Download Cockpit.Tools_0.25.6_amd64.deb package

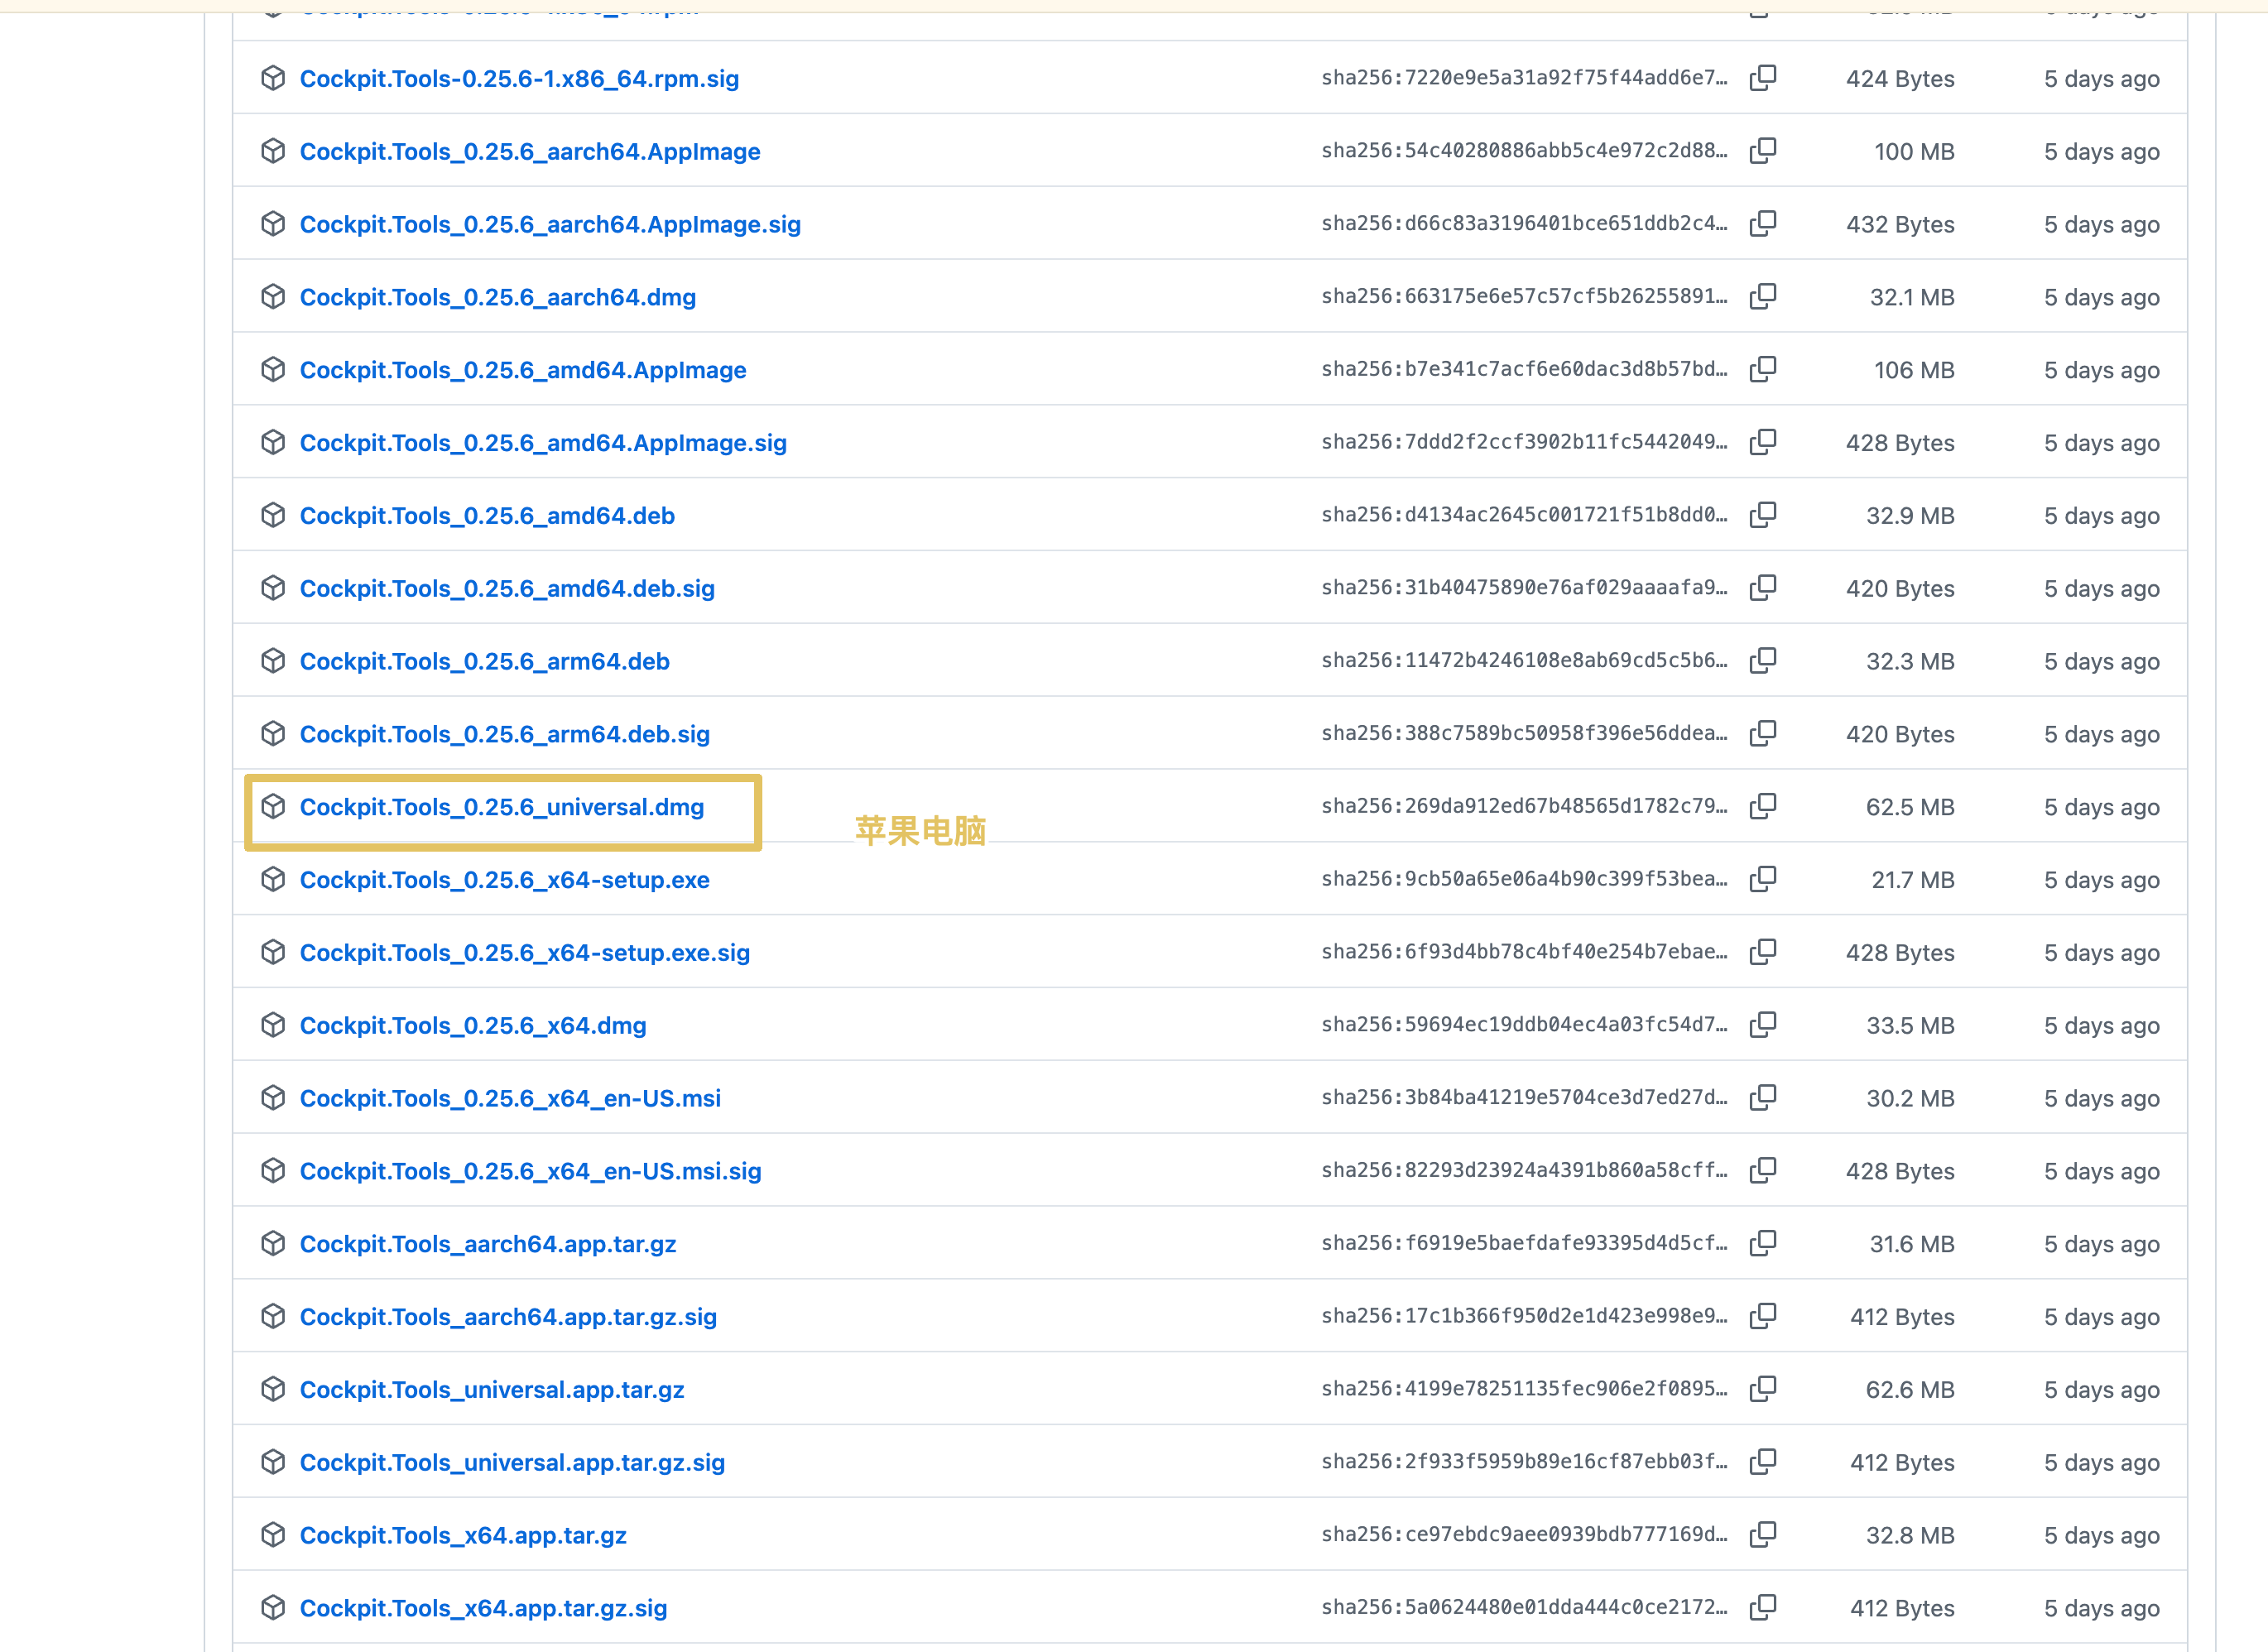[487, 516]
